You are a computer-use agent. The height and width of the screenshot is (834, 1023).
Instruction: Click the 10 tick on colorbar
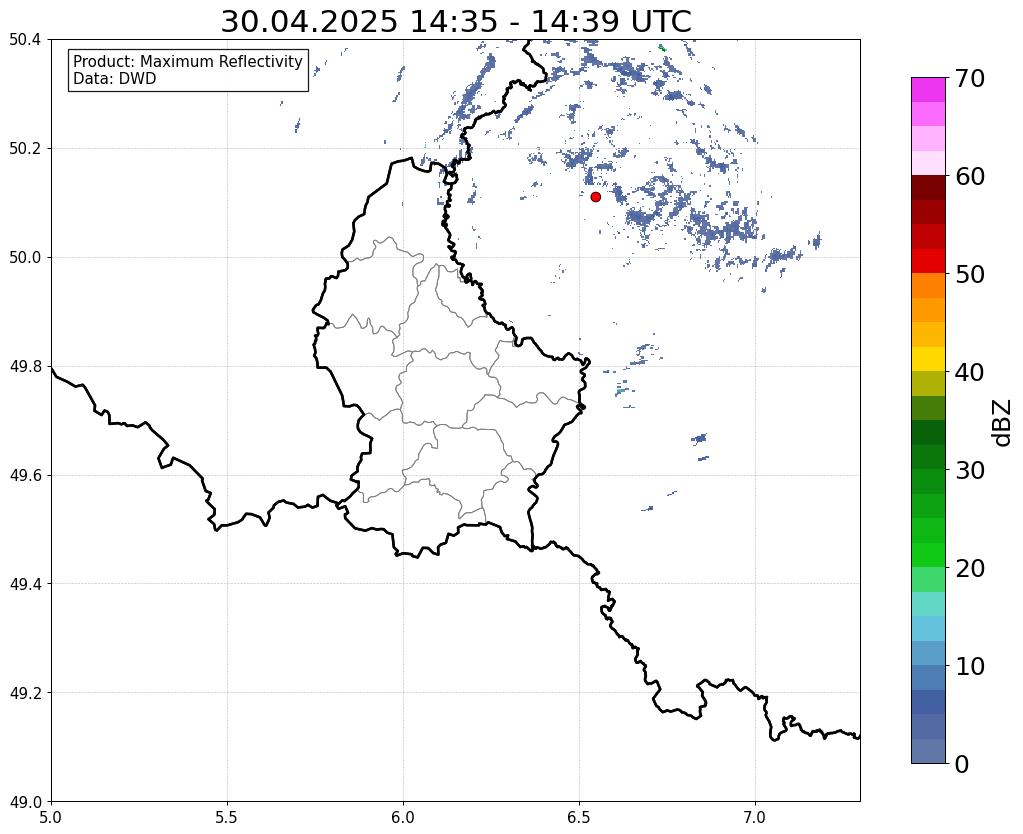[970, 666]
